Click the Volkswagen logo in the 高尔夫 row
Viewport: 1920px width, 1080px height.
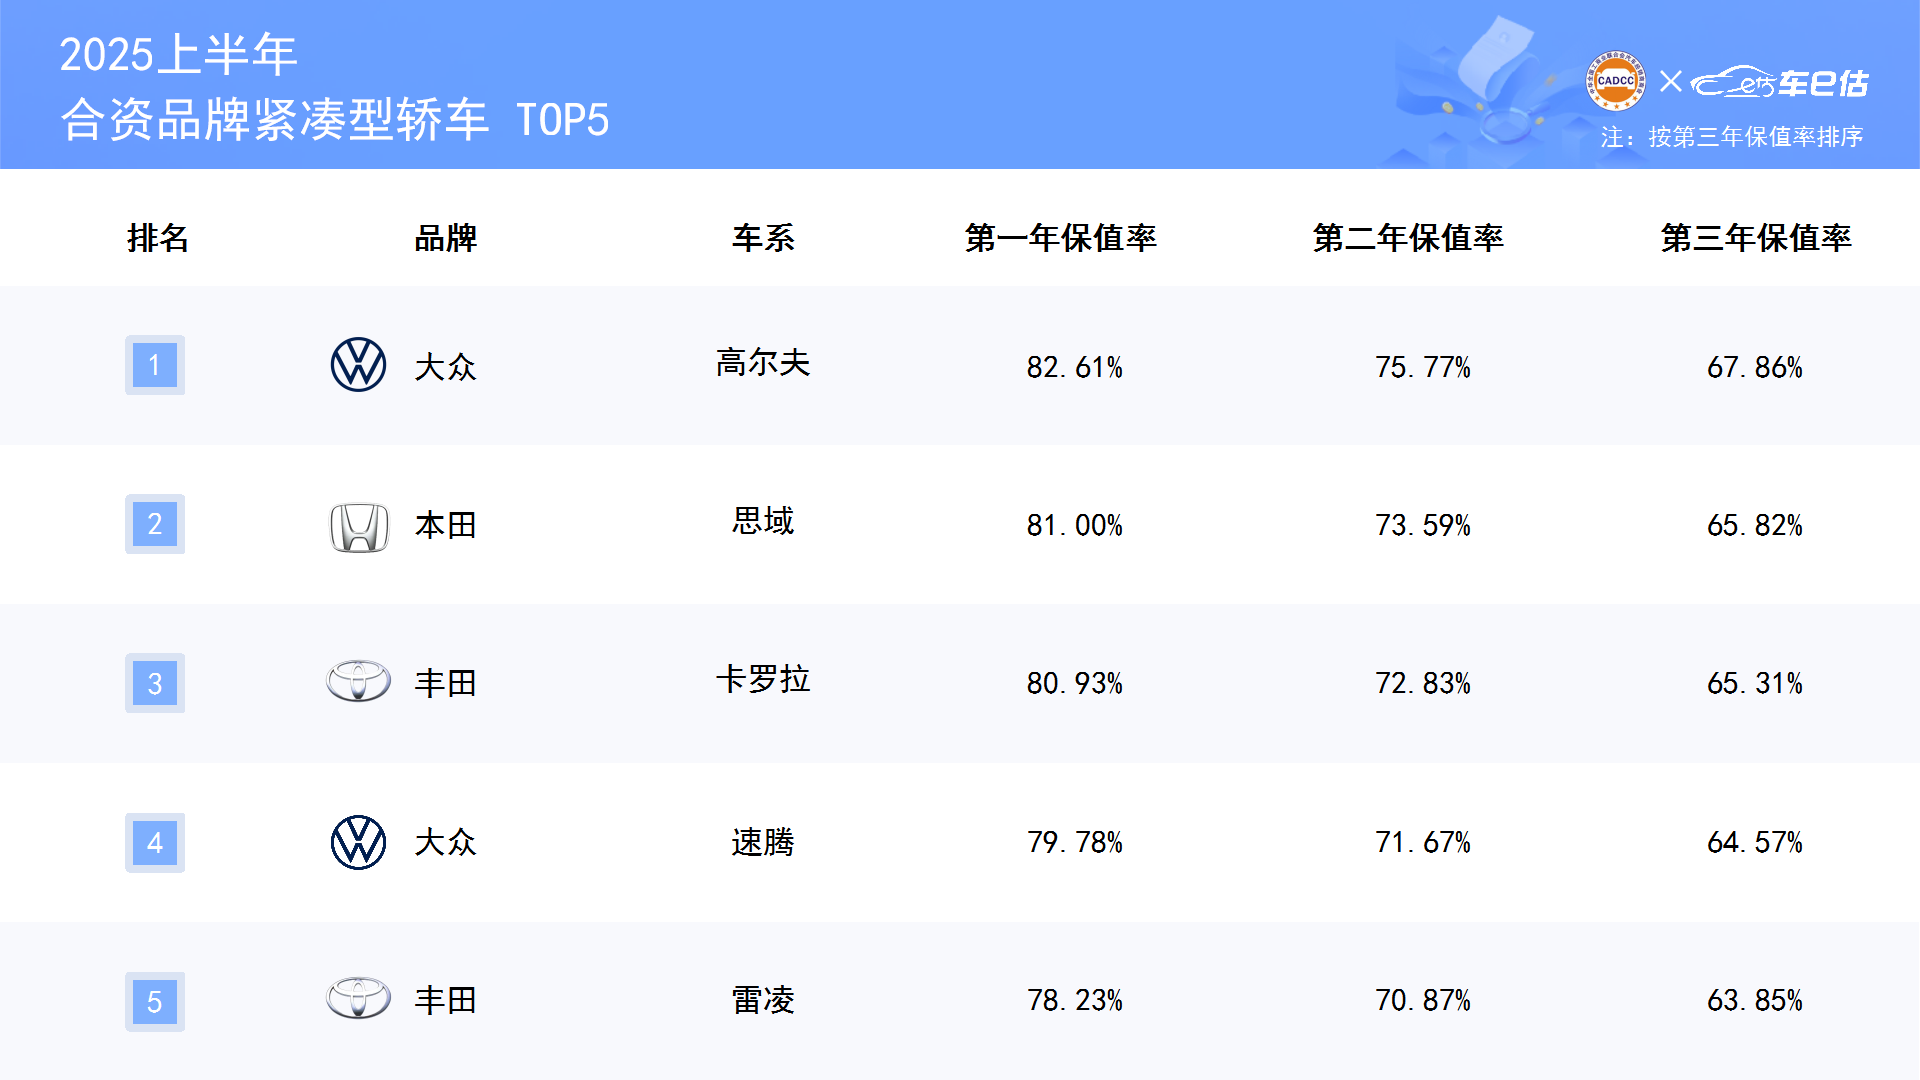point(358,365)
